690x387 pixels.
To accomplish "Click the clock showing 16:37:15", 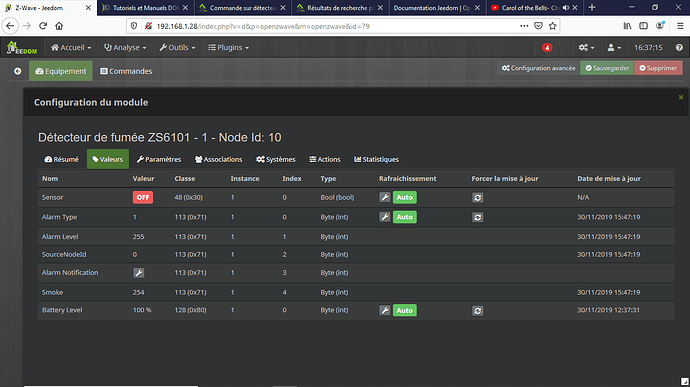I will pyautogui.click(x=648, y=48).
